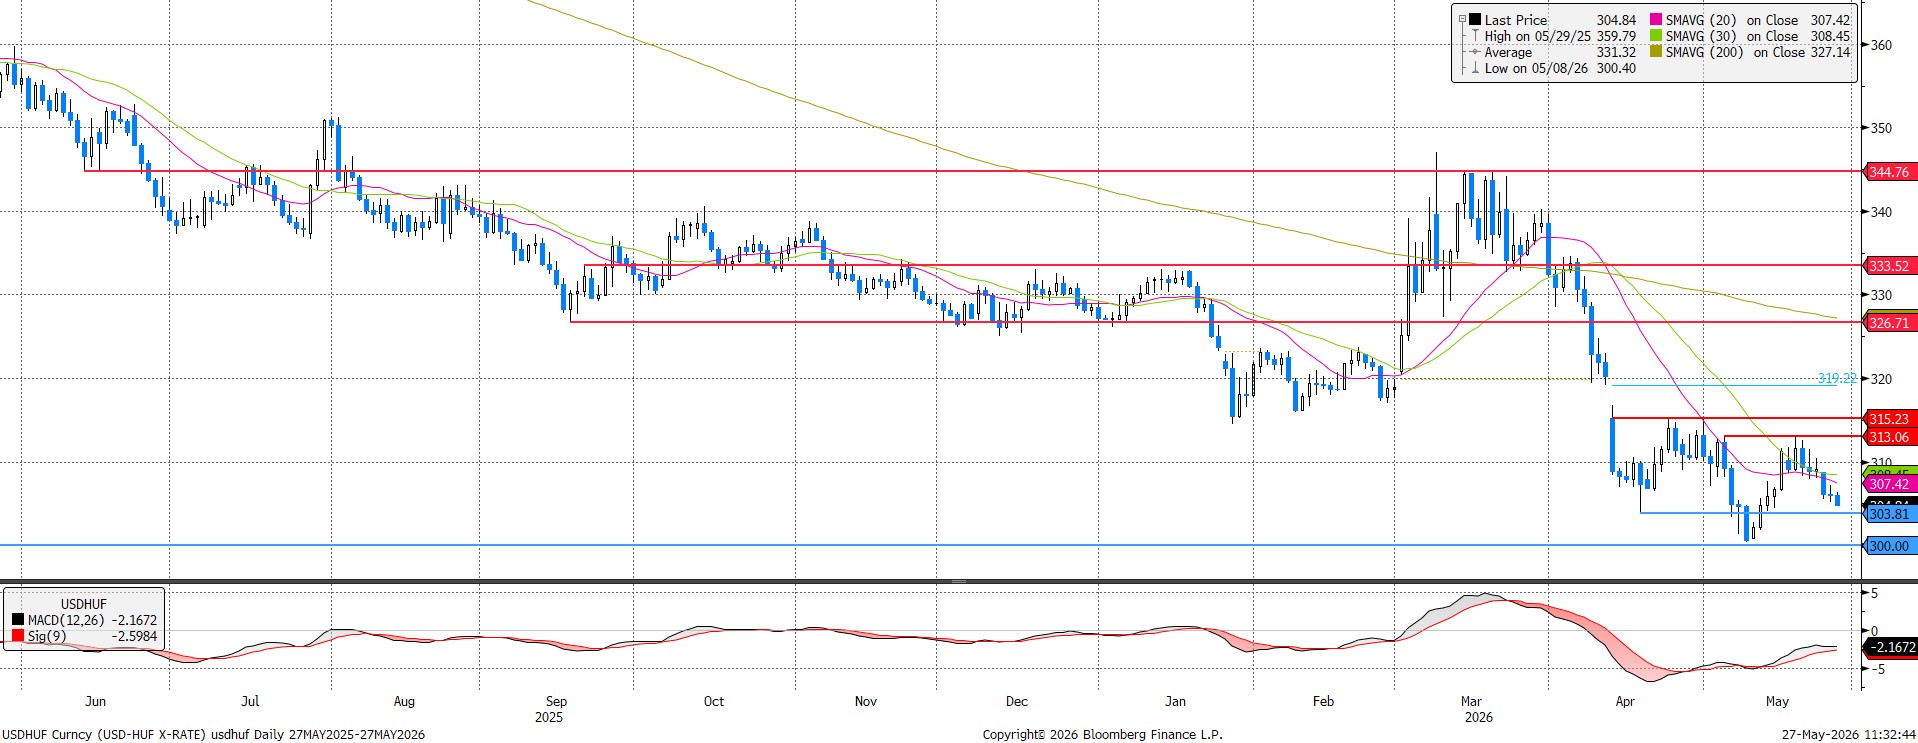Select the black Last Price swatch
1918x743 pixels.
[x=1475, y=19]
